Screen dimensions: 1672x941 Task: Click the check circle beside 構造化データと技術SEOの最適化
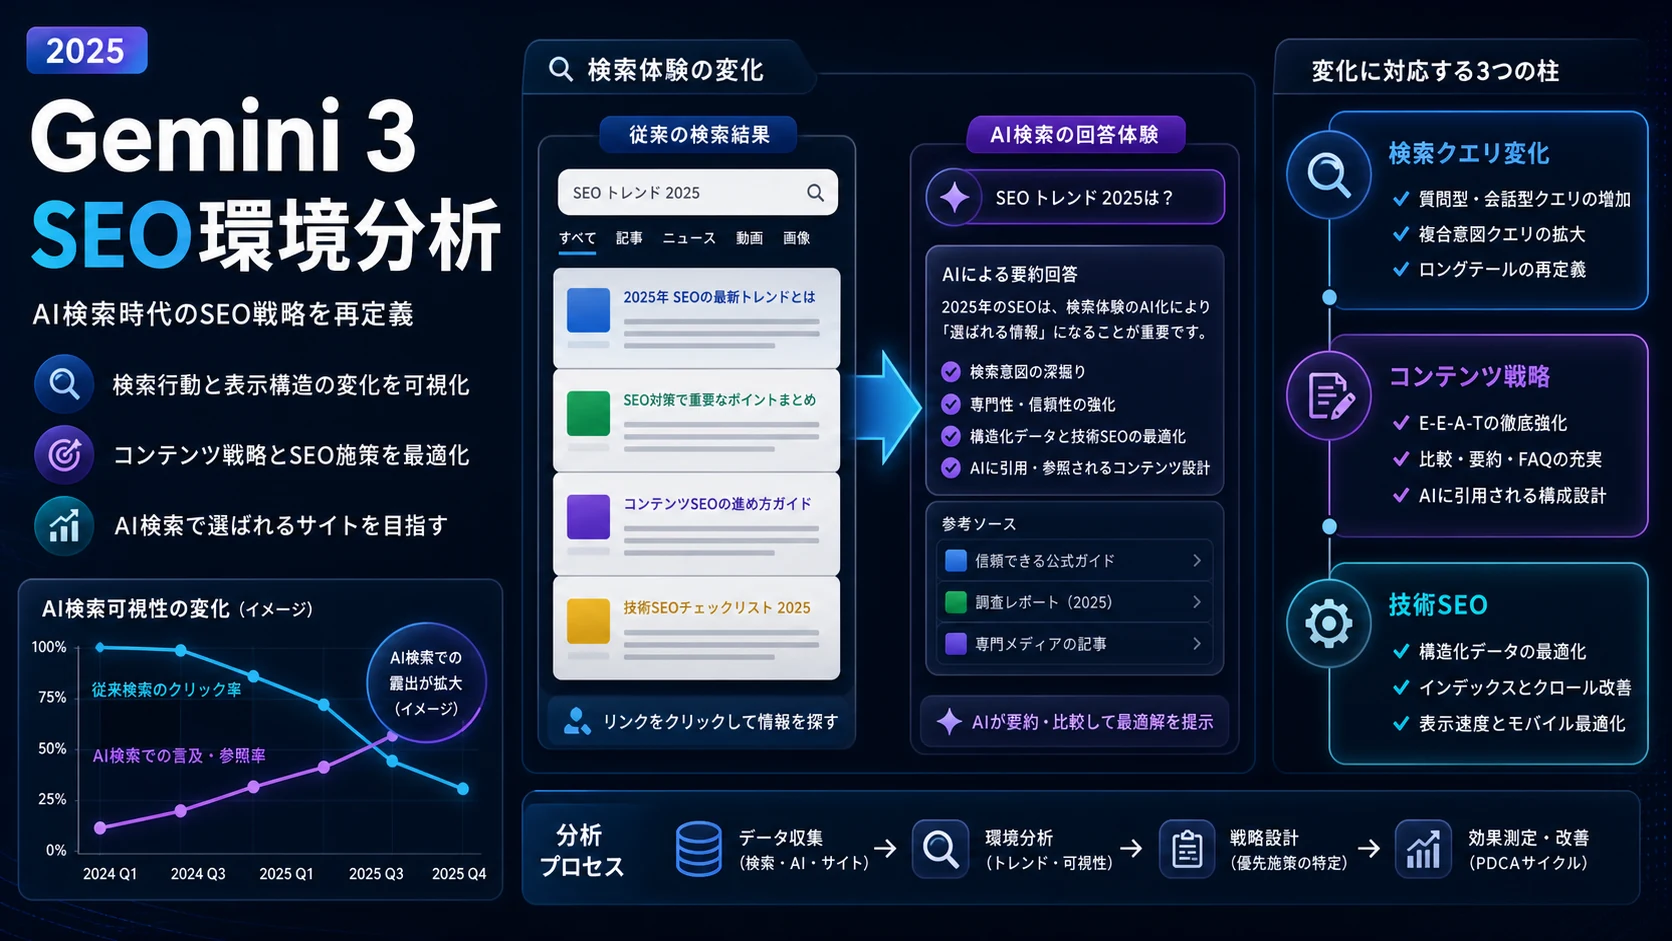951,436
